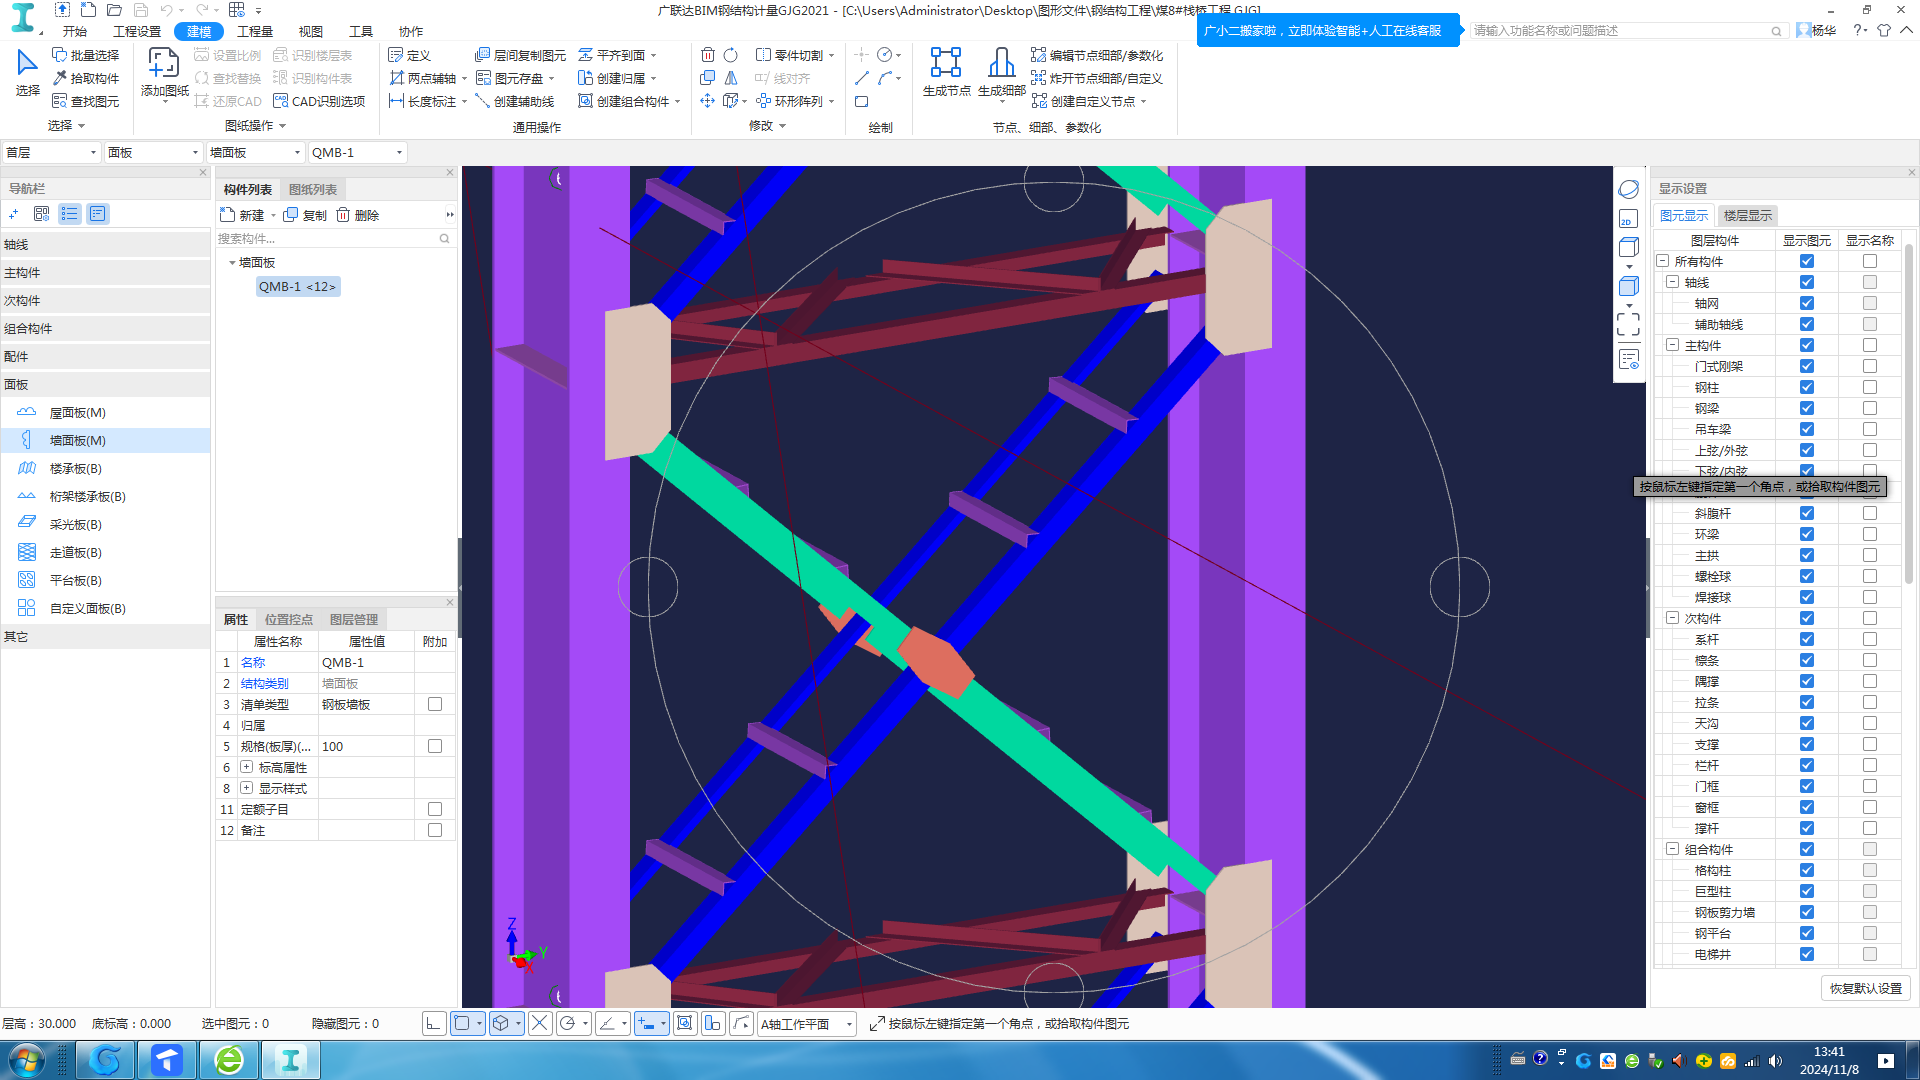Click the orthogonal icon in status bar
This screenshot has width=1920, height=1080.
[x=433, y=1023]
